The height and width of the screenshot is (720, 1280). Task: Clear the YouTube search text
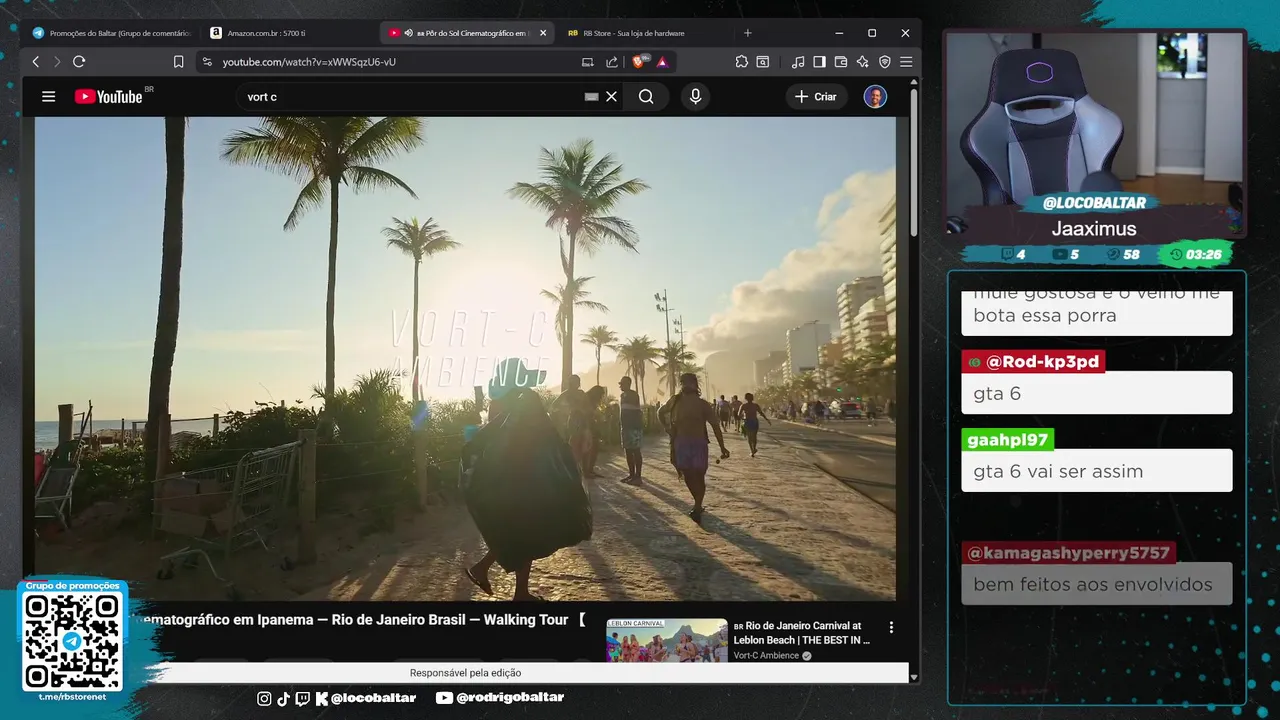pyautogui.click(x=612, y=97)
